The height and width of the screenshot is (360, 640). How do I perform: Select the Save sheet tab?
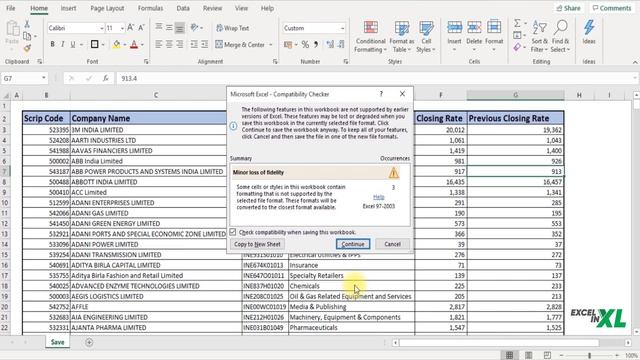58,342
